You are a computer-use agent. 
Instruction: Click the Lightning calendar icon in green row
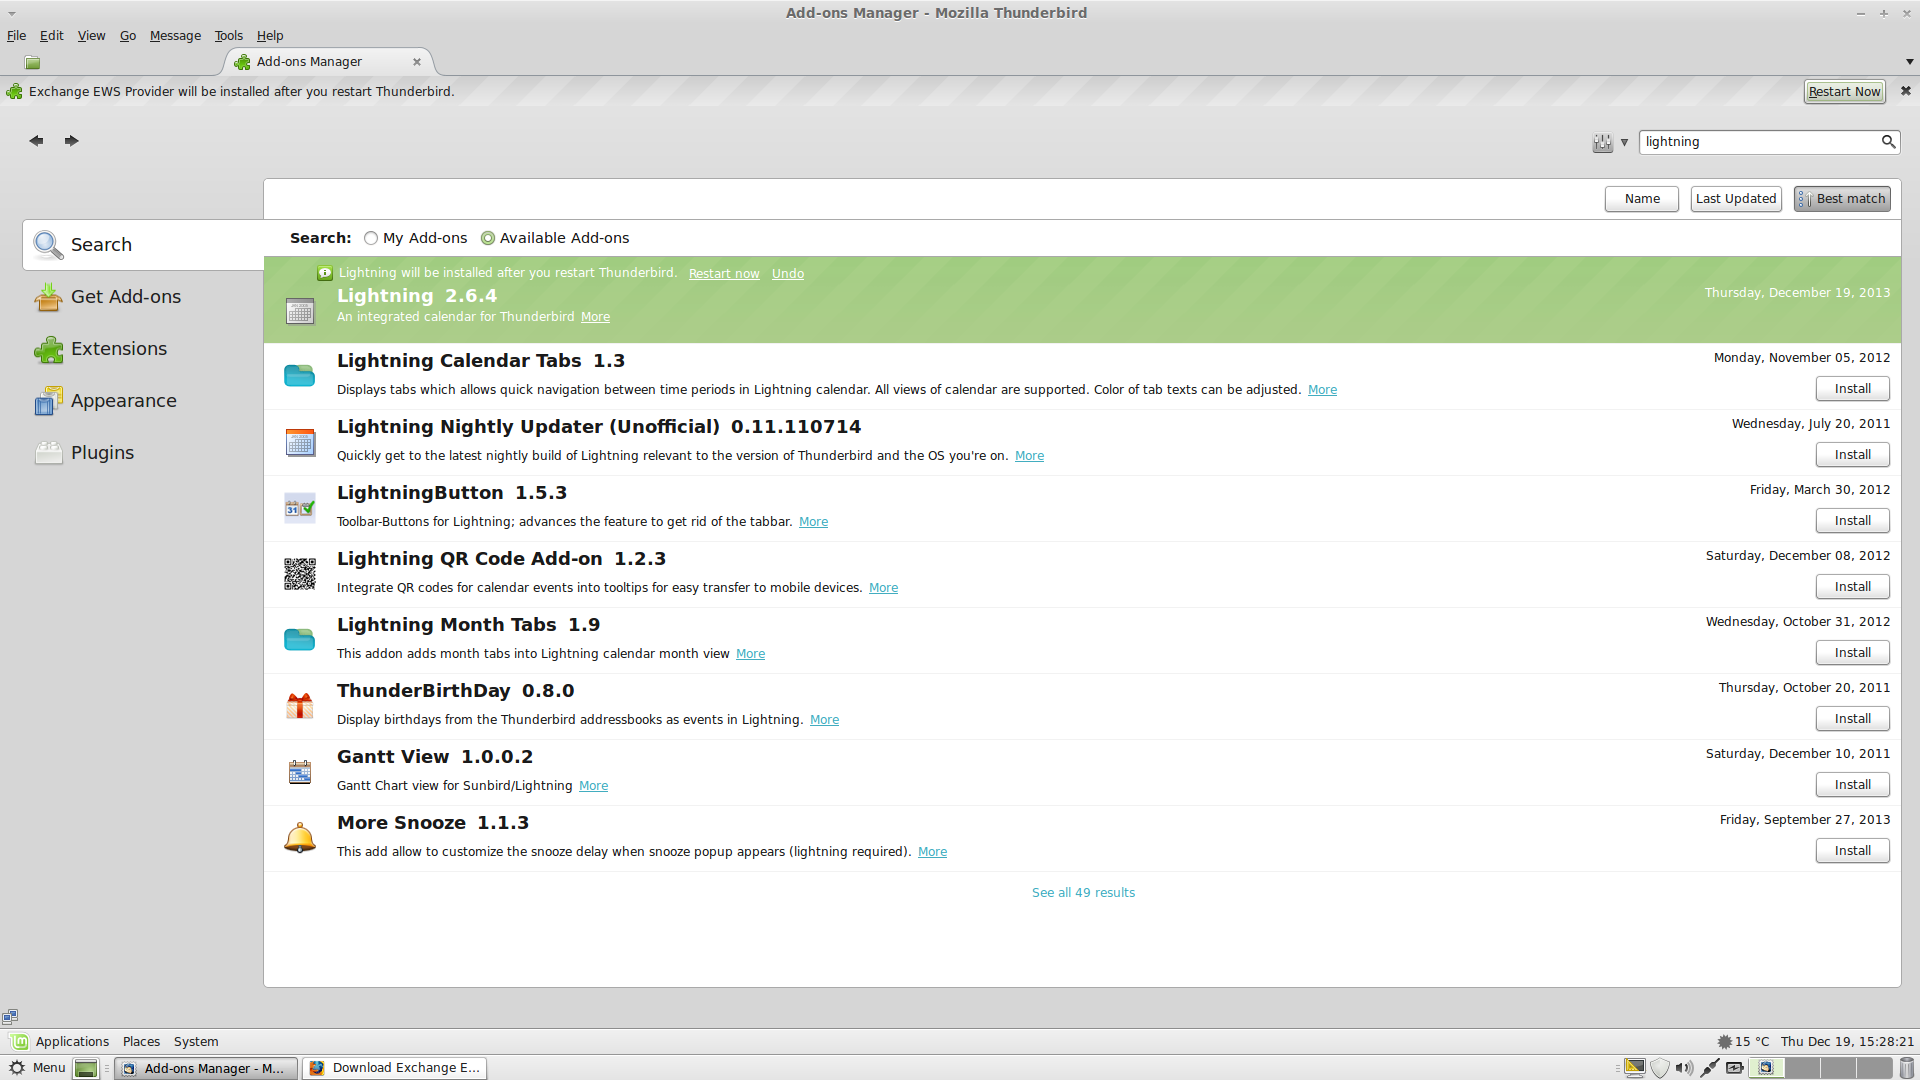[300, 311]
